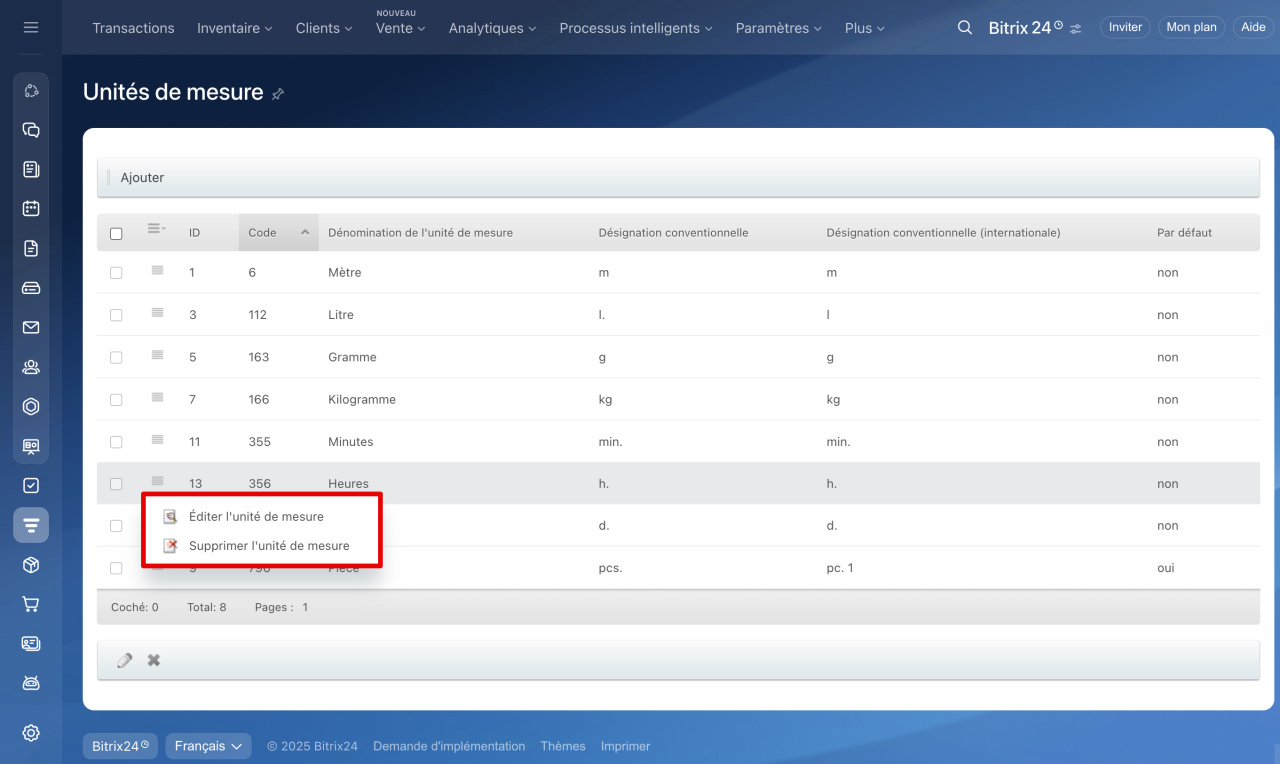Viewport: 1280px width, 764px height.
Task: Open the row actions icon for Minutes
Action: click(157, 439)
